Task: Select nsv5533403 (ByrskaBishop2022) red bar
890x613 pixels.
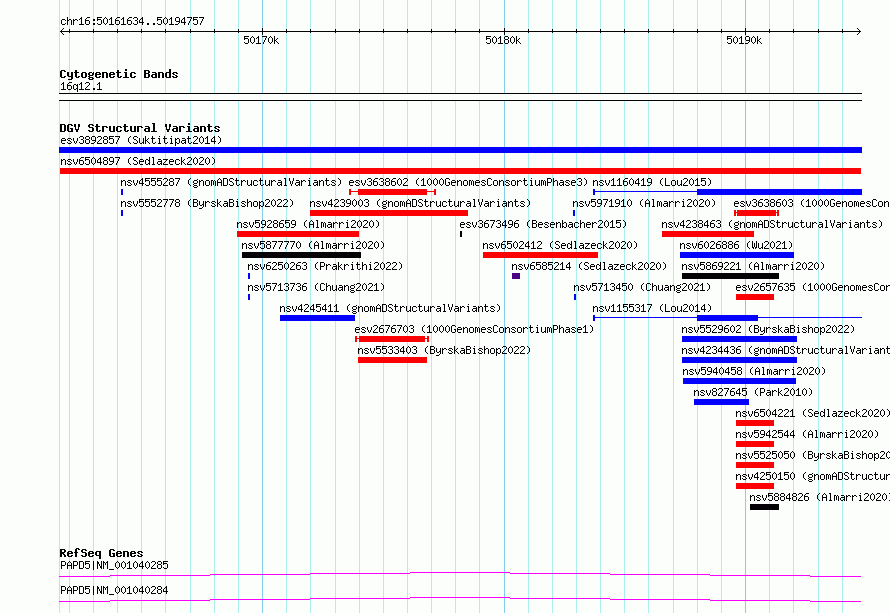Action: tap(392, 360)
